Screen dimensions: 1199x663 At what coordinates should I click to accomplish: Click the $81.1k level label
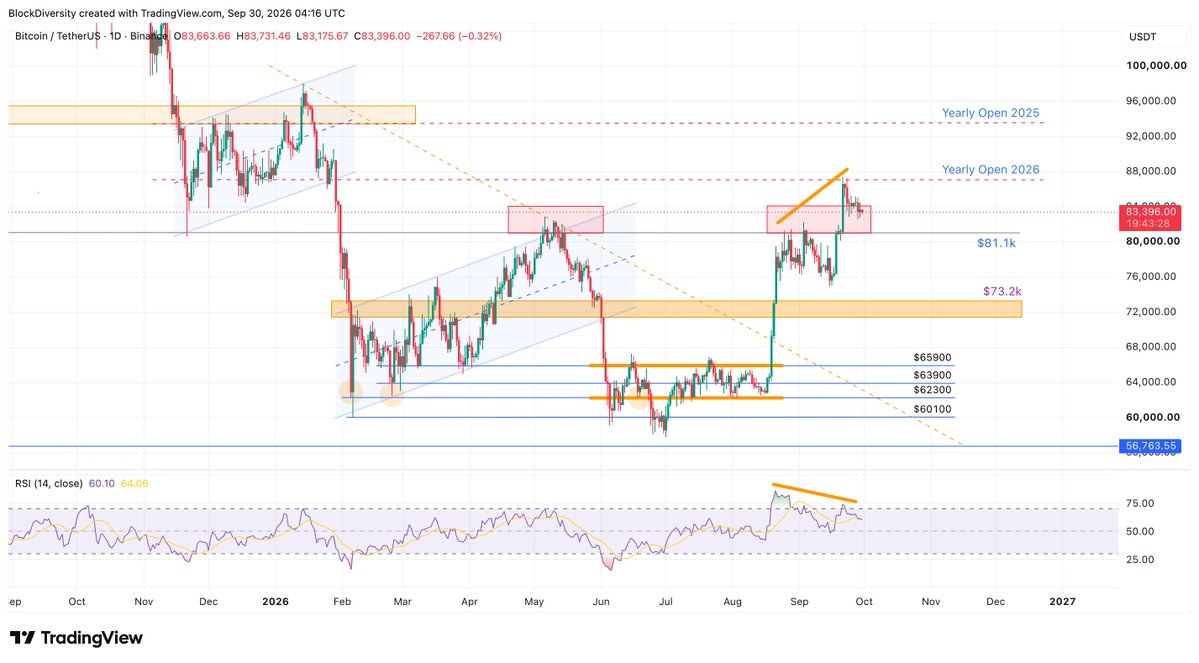[x=996, y=243]
